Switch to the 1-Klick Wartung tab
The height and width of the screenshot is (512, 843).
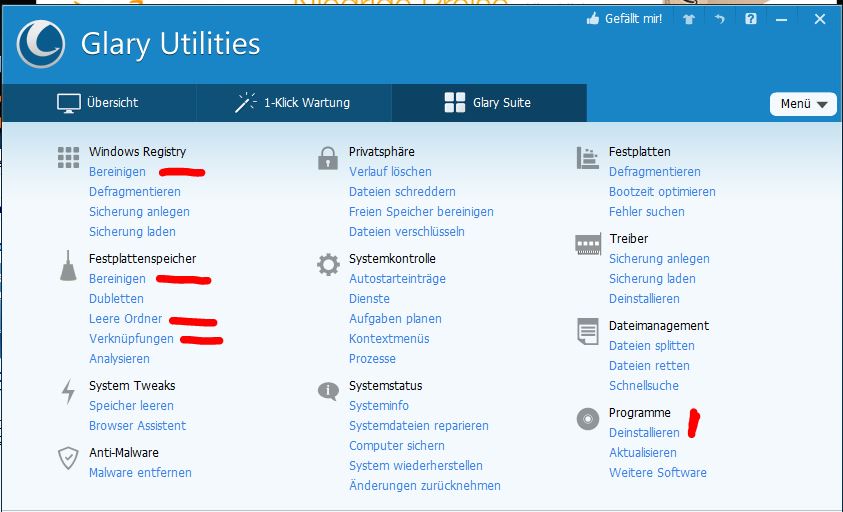point(294,103)
